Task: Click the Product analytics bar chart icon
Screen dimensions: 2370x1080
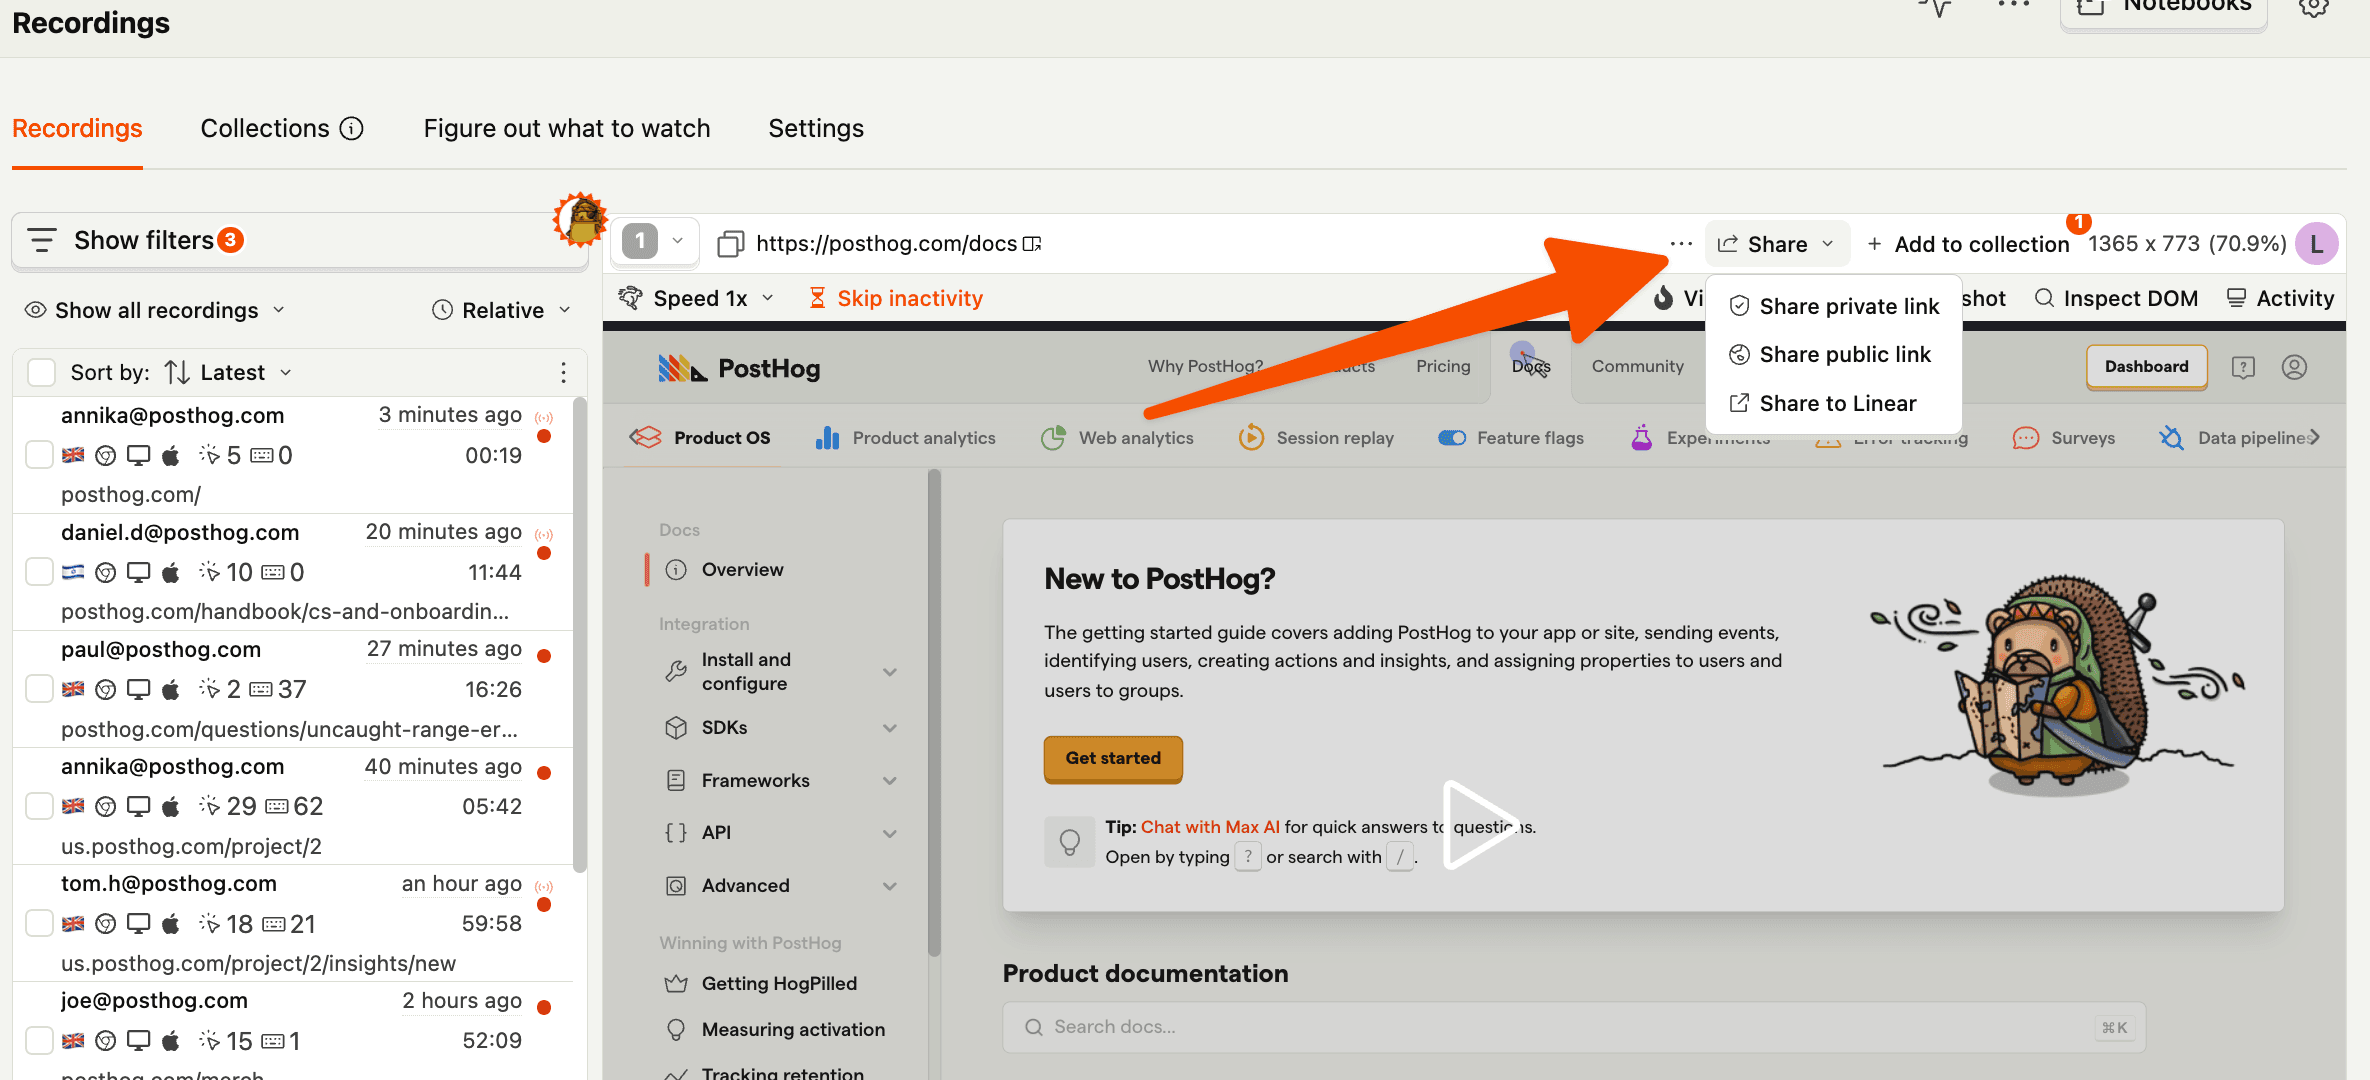Action: tap(827, 438)
